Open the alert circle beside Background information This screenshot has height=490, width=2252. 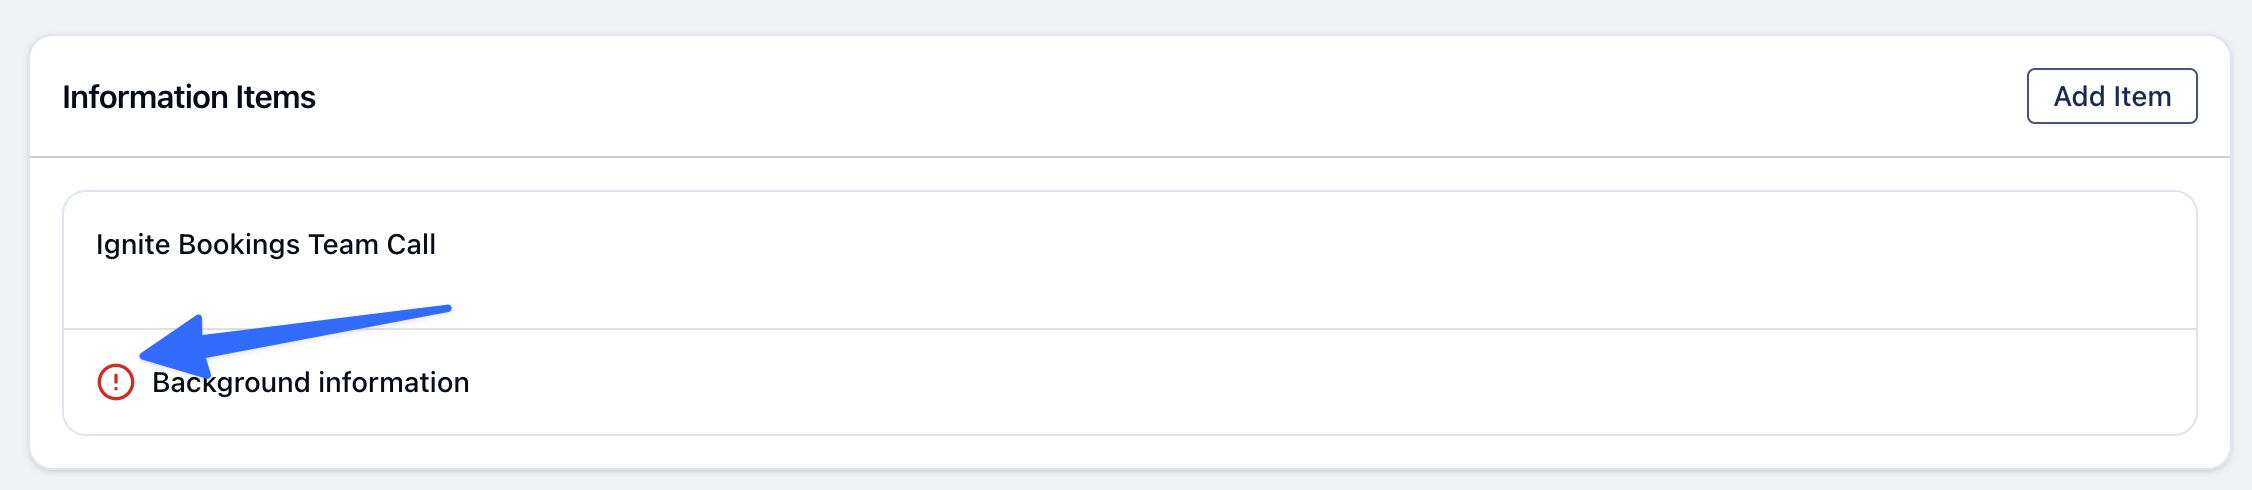(x=116, y=382)
